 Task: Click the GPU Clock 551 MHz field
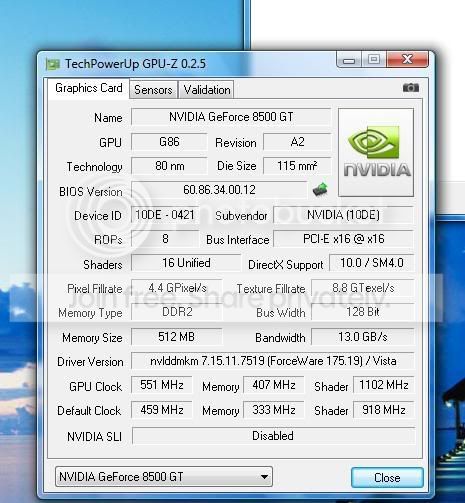[x=162, y=385]
